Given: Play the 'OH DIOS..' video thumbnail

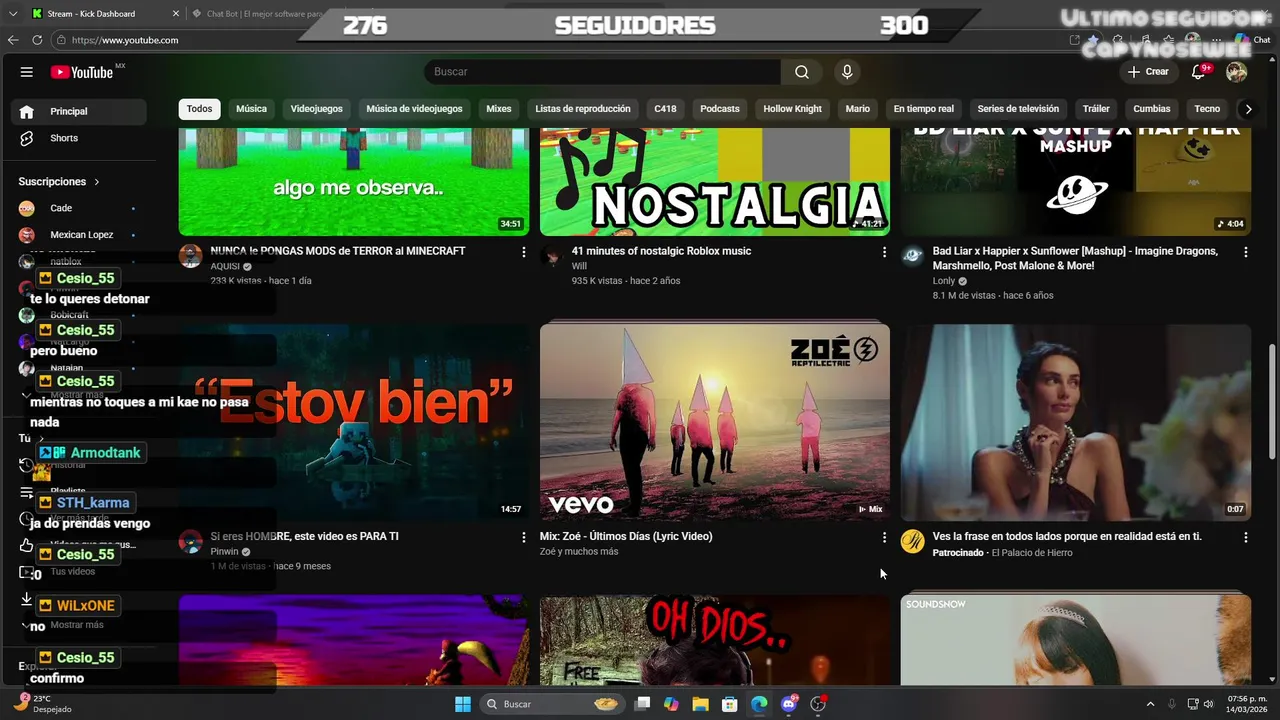Looking at the screenshot, I should click(715, 640).
